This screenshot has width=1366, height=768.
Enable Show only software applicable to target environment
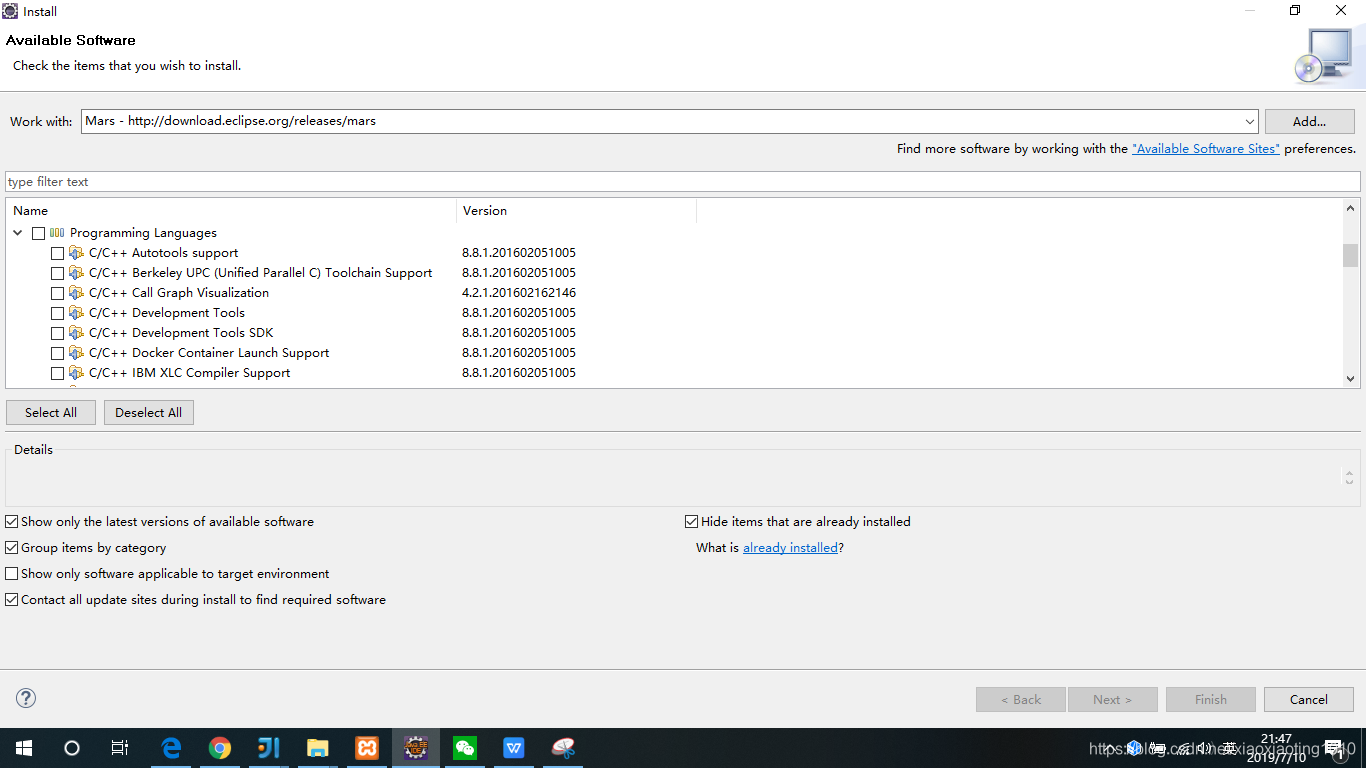[12, 574]
